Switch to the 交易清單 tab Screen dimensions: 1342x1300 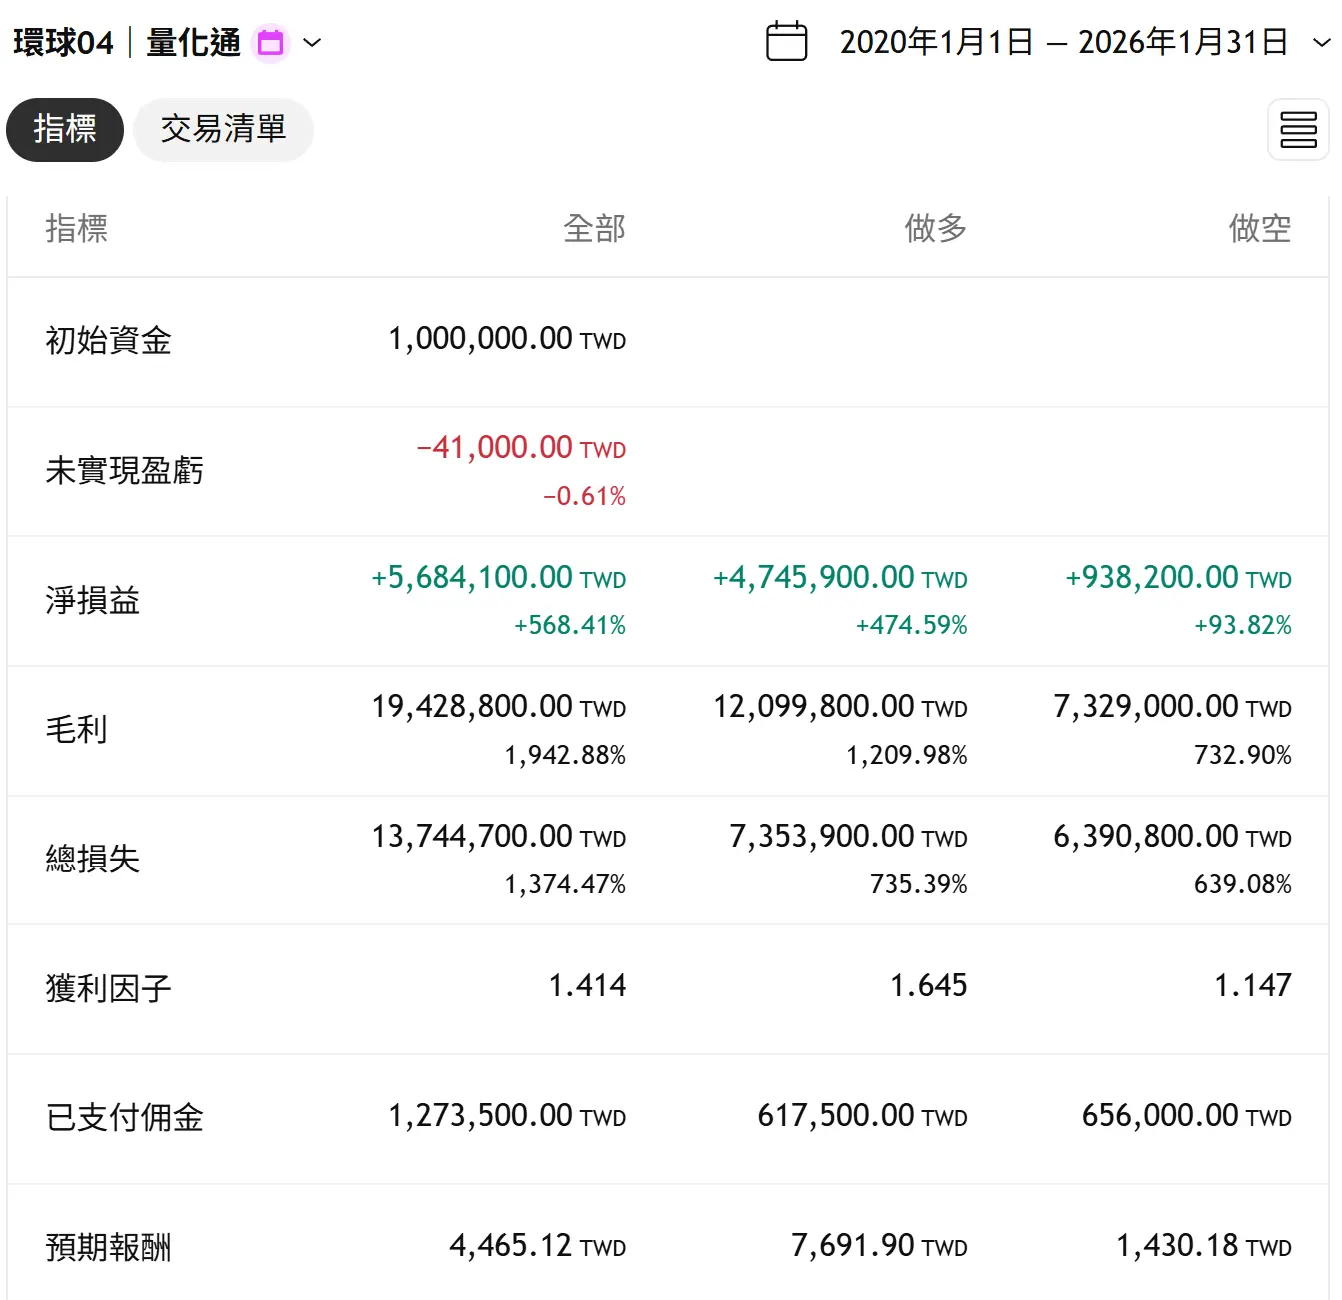coord(223,129)
